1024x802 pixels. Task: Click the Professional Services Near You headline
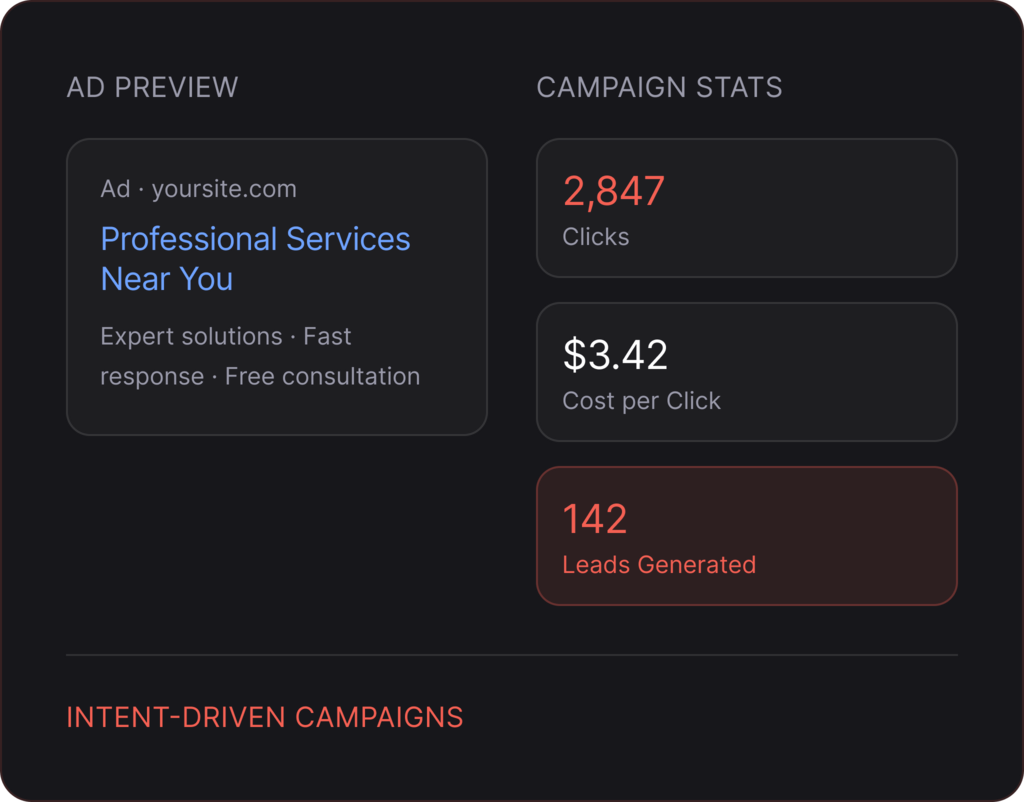255,258
